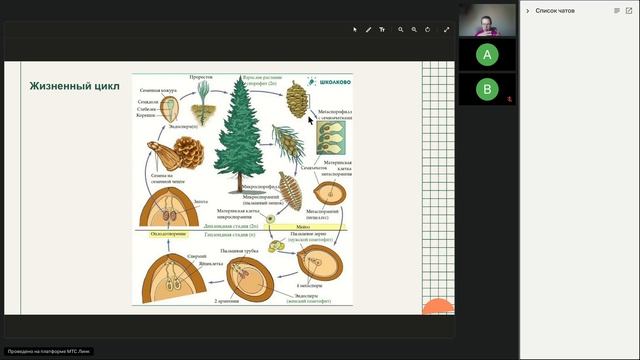Viewport: 640px width, 360px height.
Task: Select participant A avatar tile
Action: coord(487,55)
